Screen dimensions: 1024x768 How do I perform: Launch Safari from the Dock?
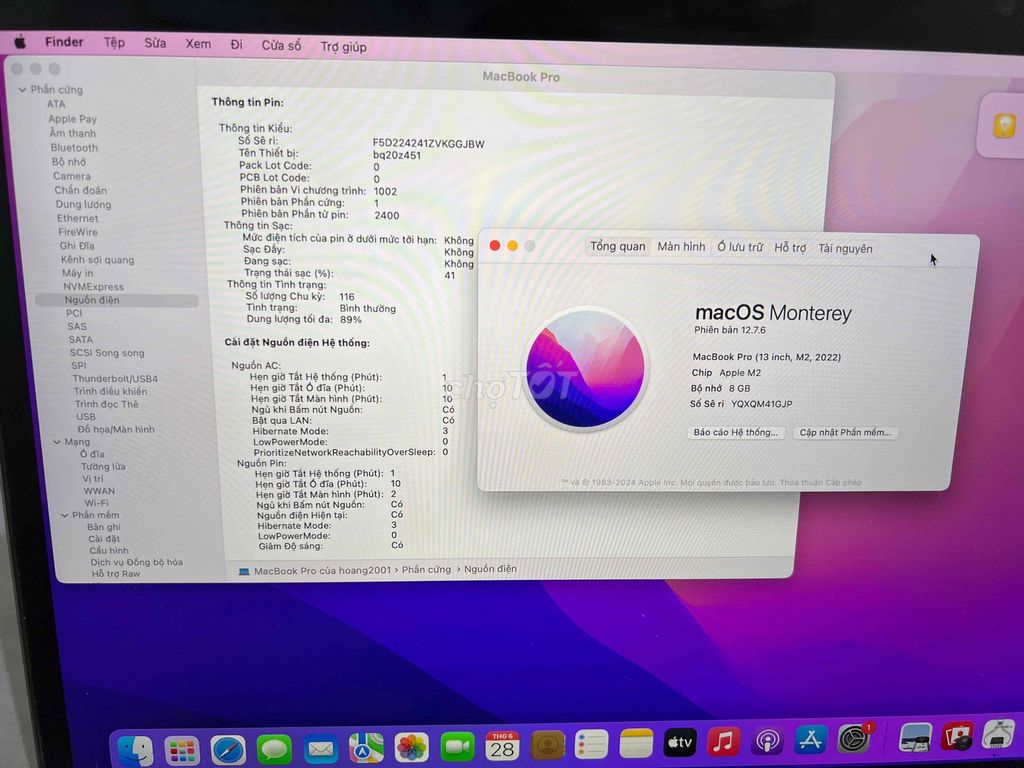click(x=228, y=750)
